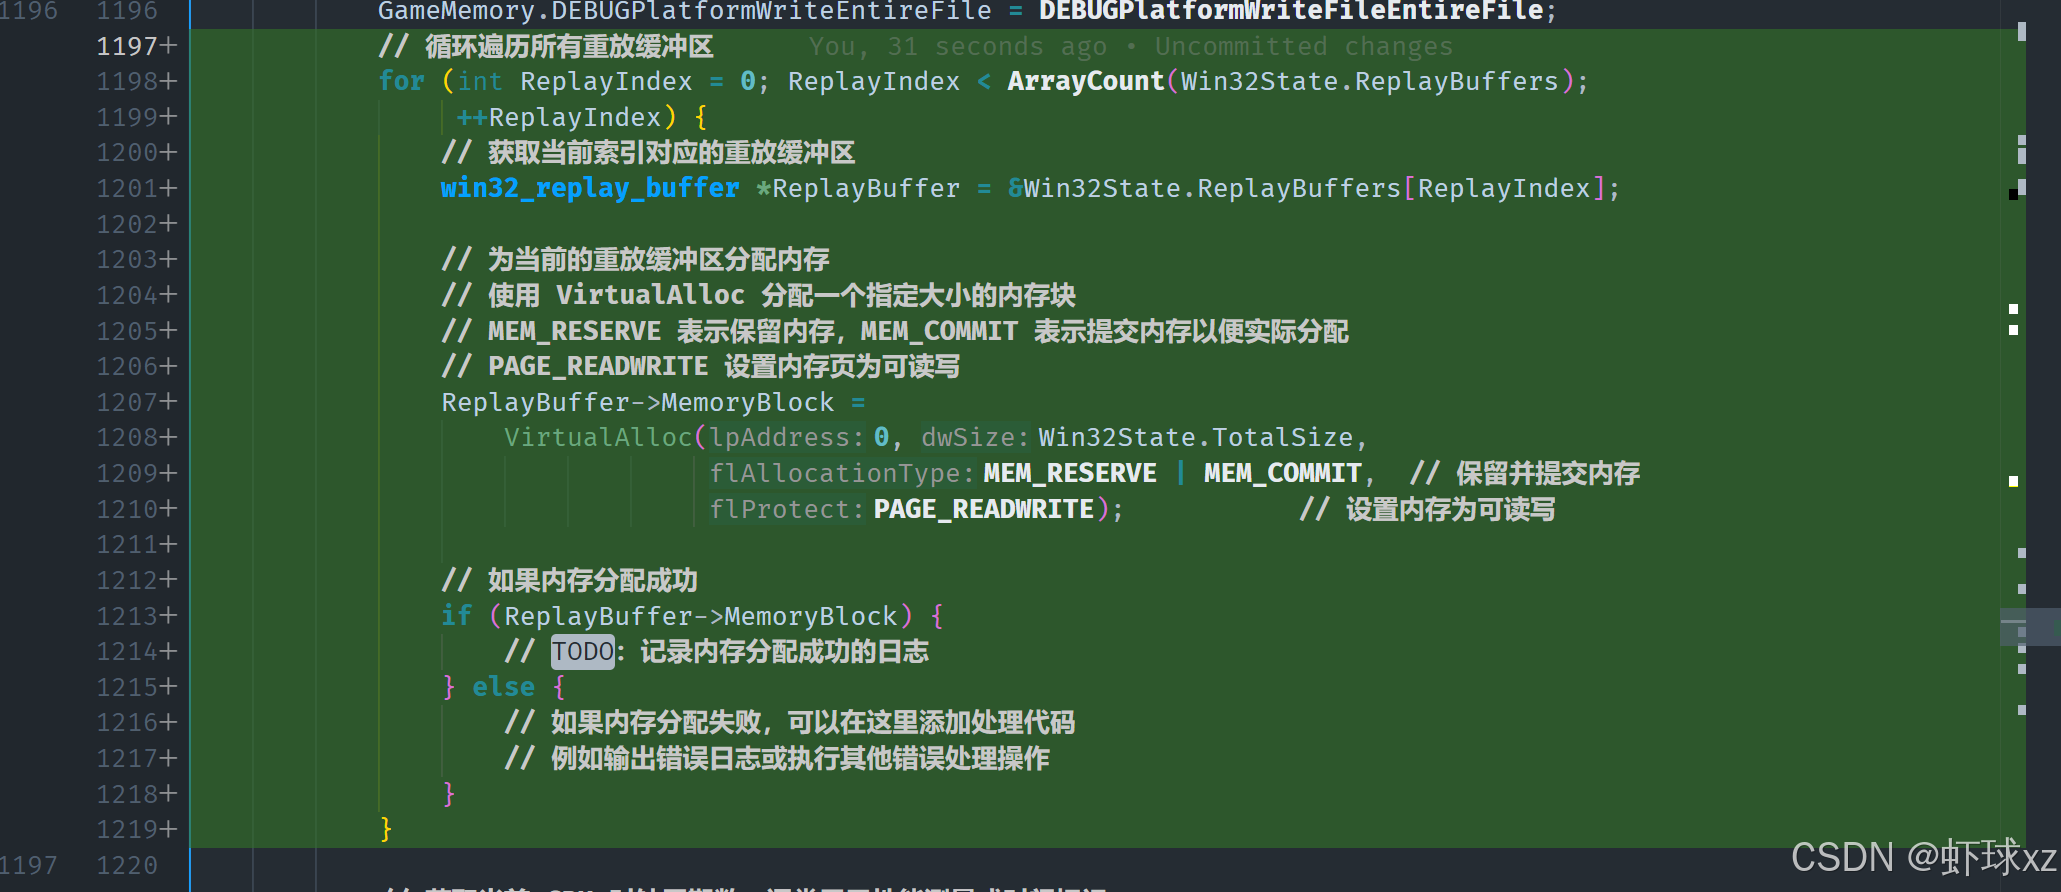Click line number 1220 in the gutter
The image size is (2061, 892).
tap(127, 865)
